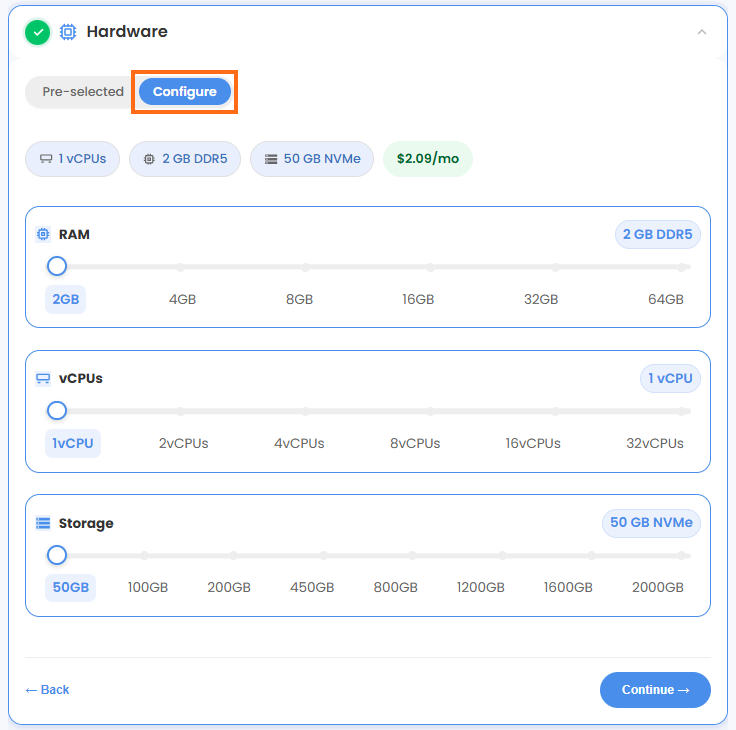This screenshot has width=736, height=730.
Task: Select 450GB storage option
Action: coord(312,587)
